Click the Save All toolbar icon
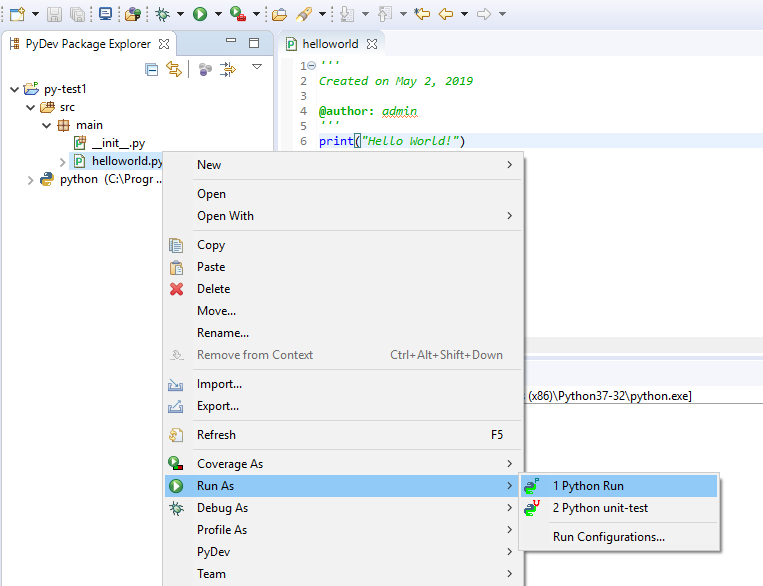The height and width of the screenshot is (586, 763). [x=77, y=14]
